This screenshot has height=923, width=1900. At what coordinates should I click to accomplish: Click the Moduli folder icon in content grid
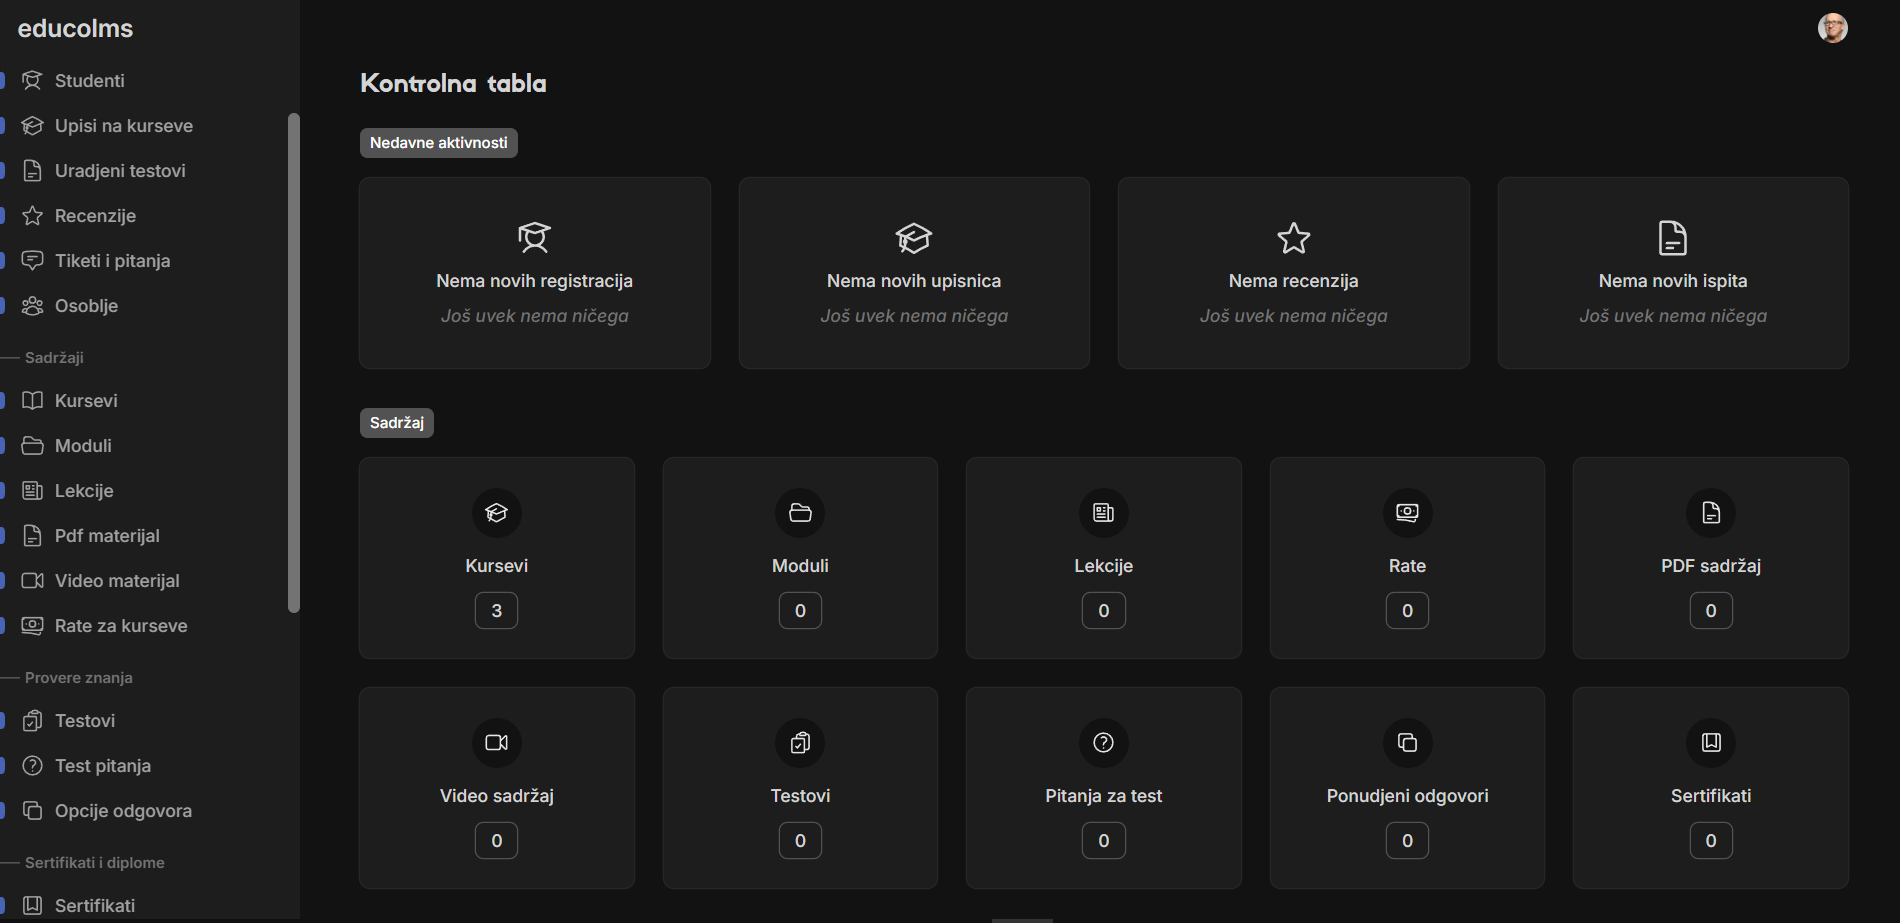[x=800, y=513]
